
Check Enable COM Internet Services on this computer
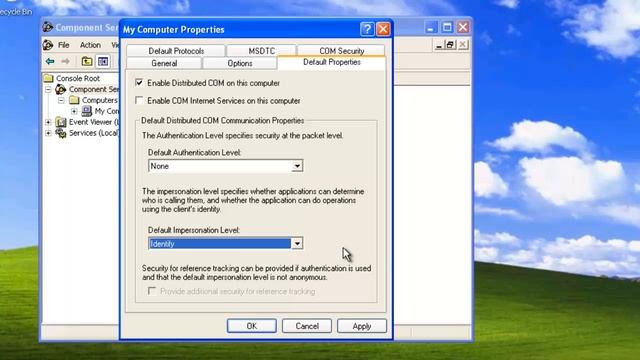click(139, 100)
